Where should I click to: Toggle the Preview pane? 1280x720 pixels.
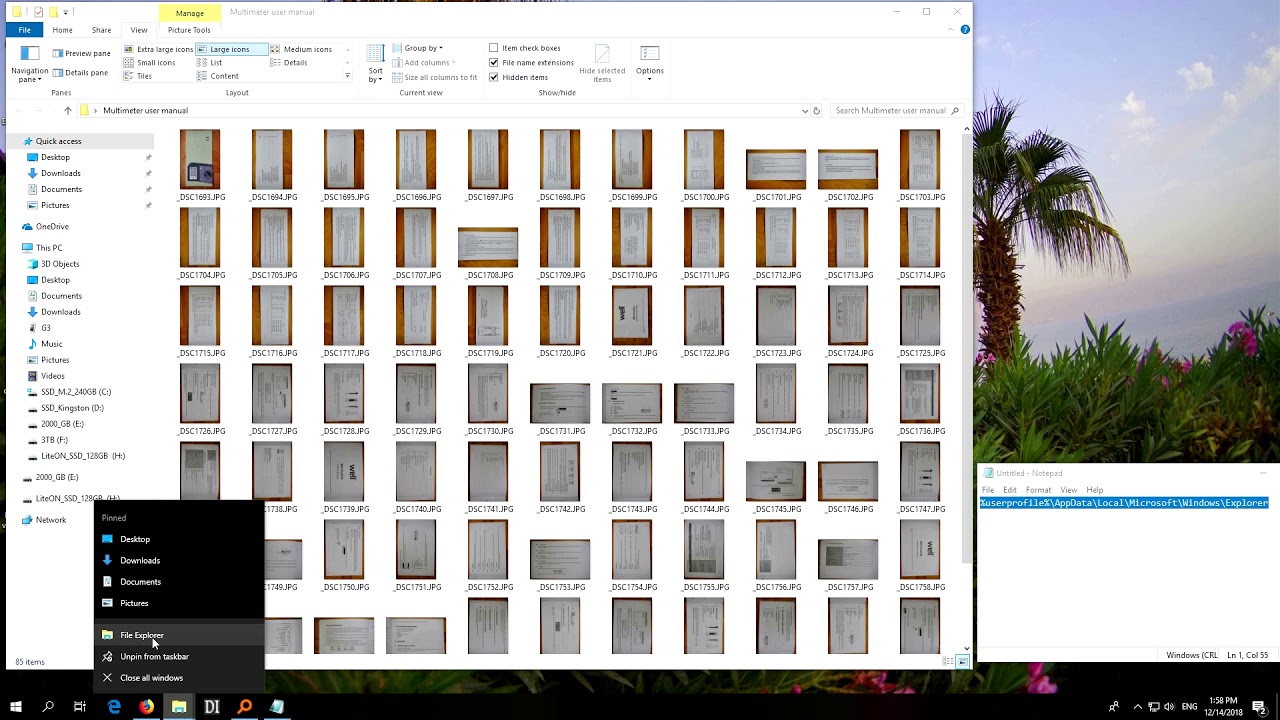click(x=81, y=53)
